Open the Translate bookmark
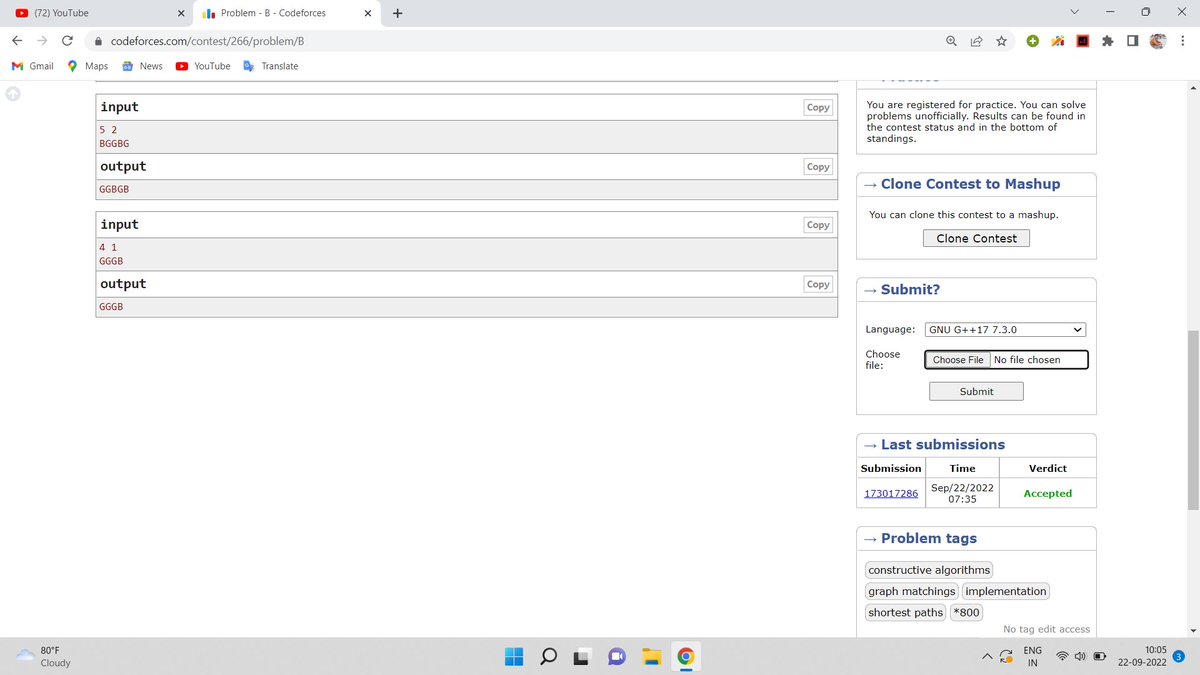 pyautogui.click(x=270, y=66)
